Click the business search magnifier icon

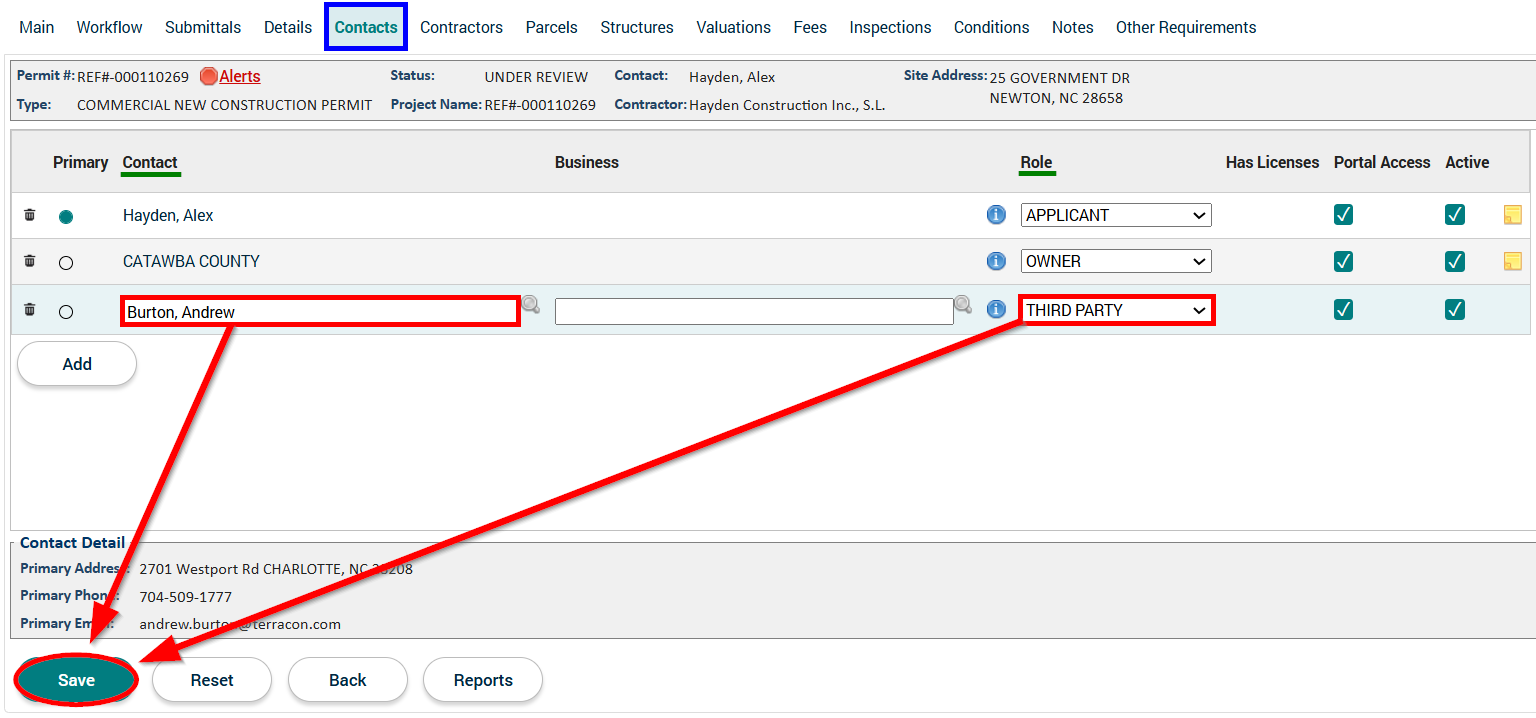963,305
